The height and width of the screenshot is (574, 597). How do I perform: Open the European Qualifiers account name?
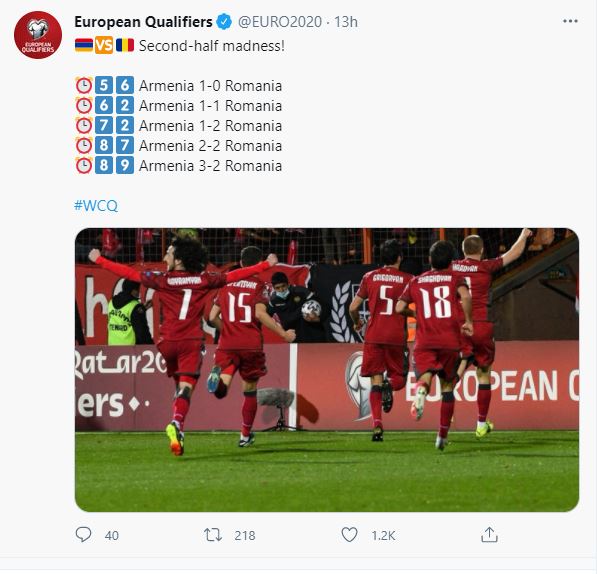[x=143, y=22]
